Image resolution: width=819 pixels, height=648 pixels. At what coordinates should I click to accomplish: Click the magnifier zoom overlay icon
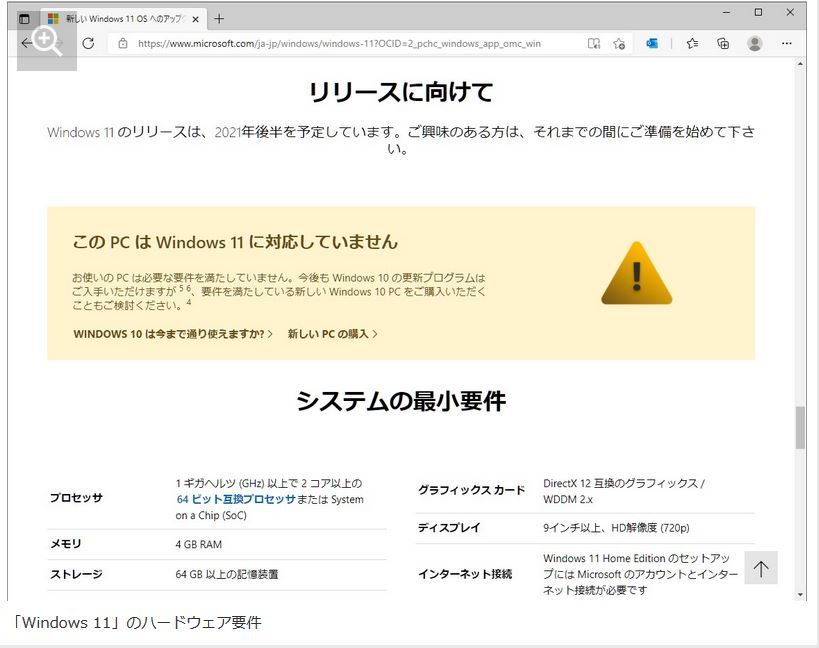46,41
